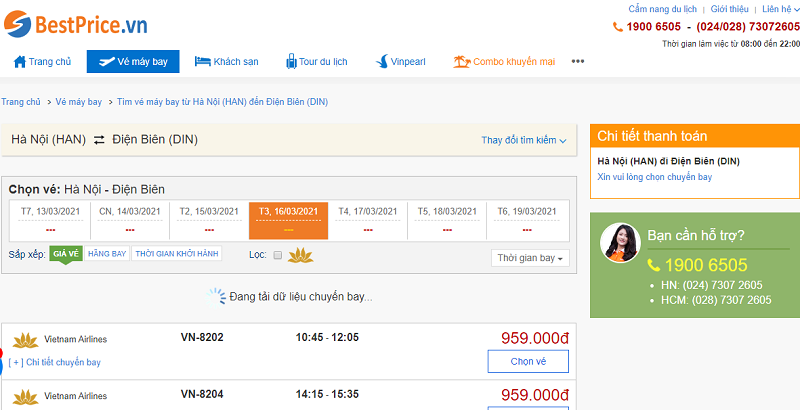Click the home icon beside Trang chủ

(x=19, y=62)
